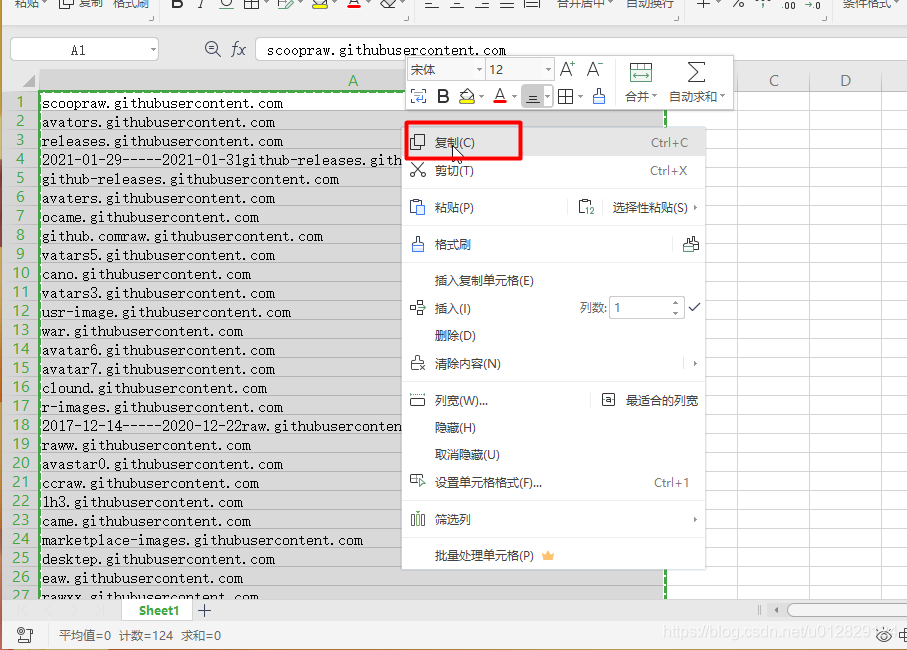Viewport: 907px width, 650px height.
Task: Click the insert icon beside 插入(I)
Action: click(418, 308)
